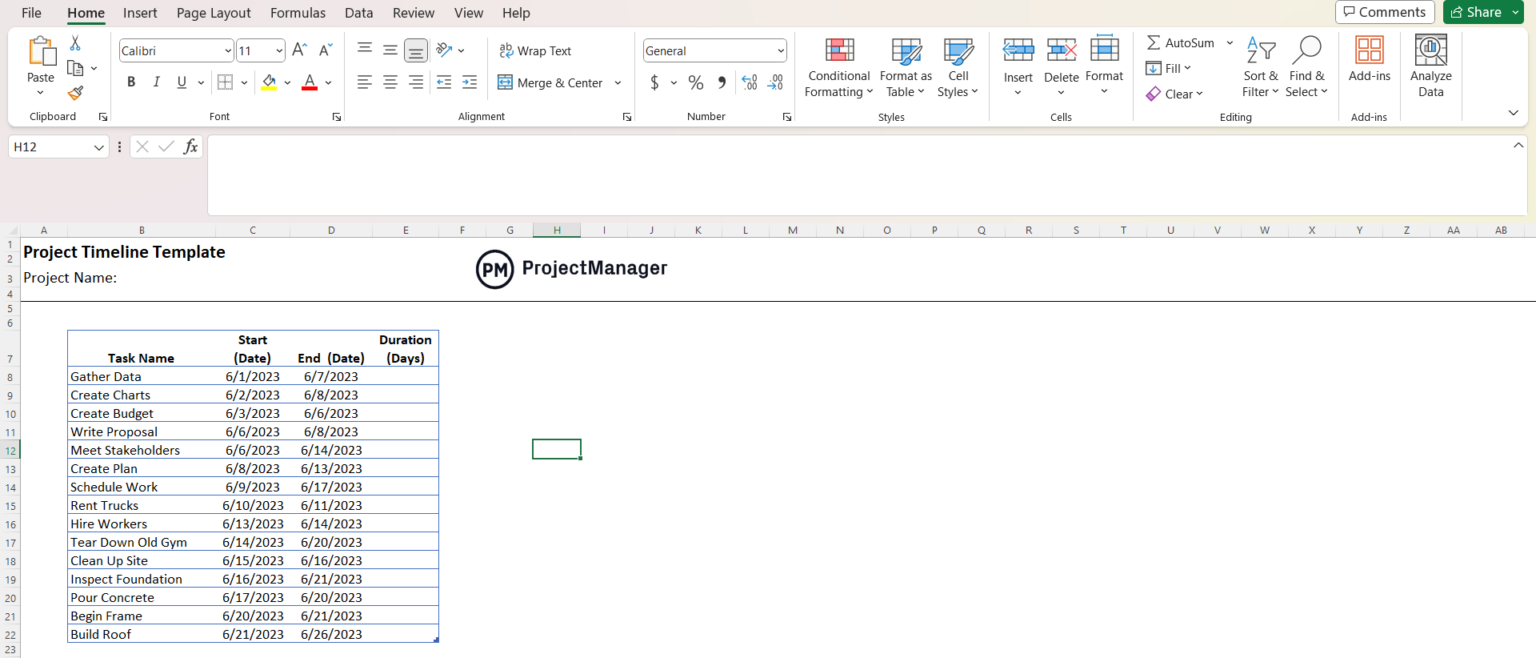Open the Review menu tab

click(413, 13)
